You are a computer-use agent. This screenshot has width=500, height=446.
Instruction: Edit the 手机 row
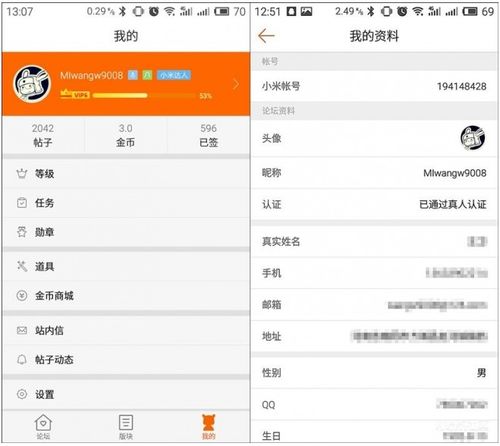click(x=374, y=273)
